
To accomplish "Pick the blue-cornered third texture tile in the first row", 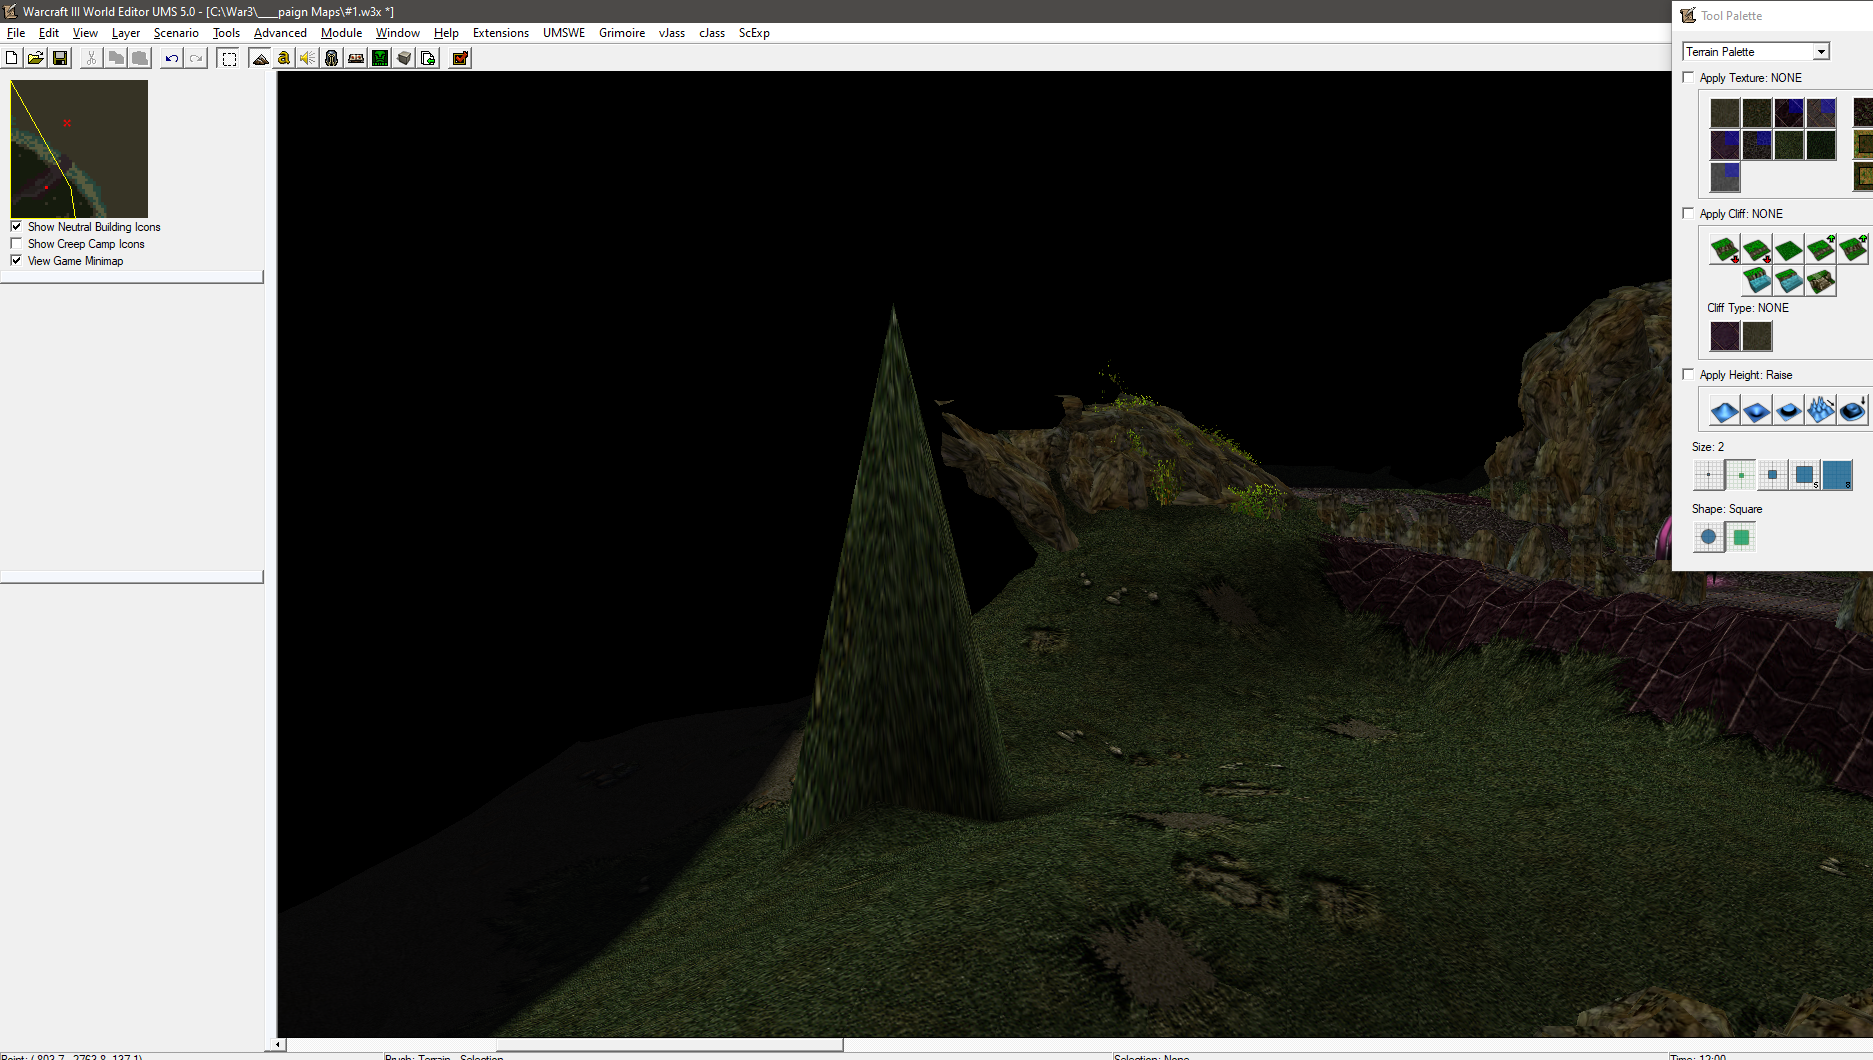I will (x=1789, y=113).
